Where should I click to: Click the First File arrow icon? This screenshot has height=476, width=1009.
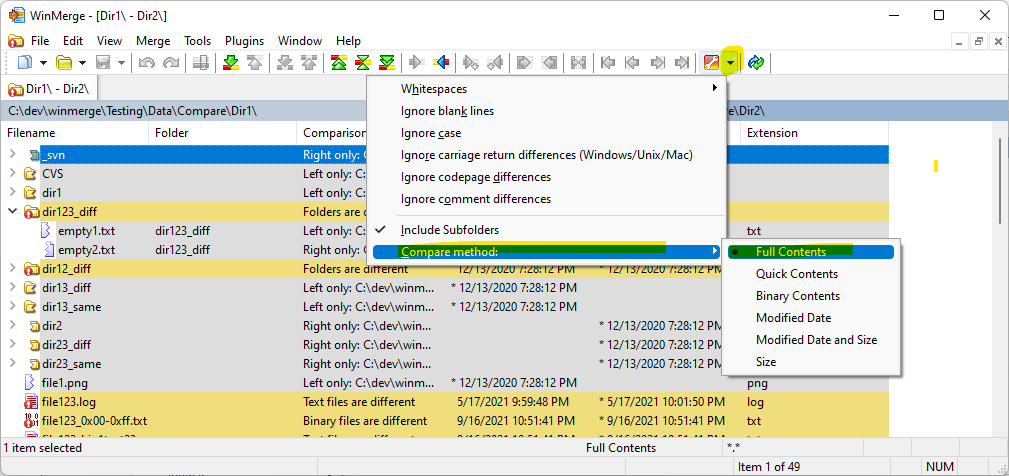point(608,62)
